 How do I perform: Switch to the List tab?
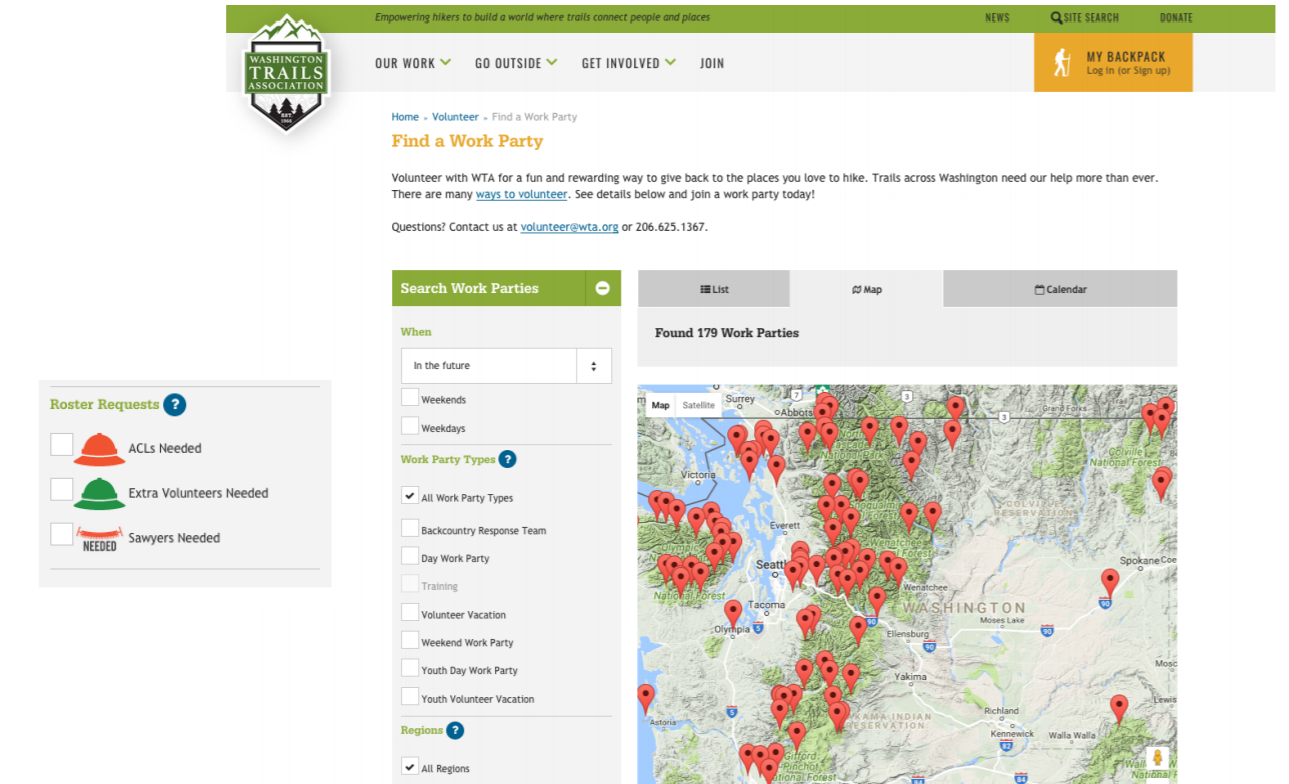point(714,289)
